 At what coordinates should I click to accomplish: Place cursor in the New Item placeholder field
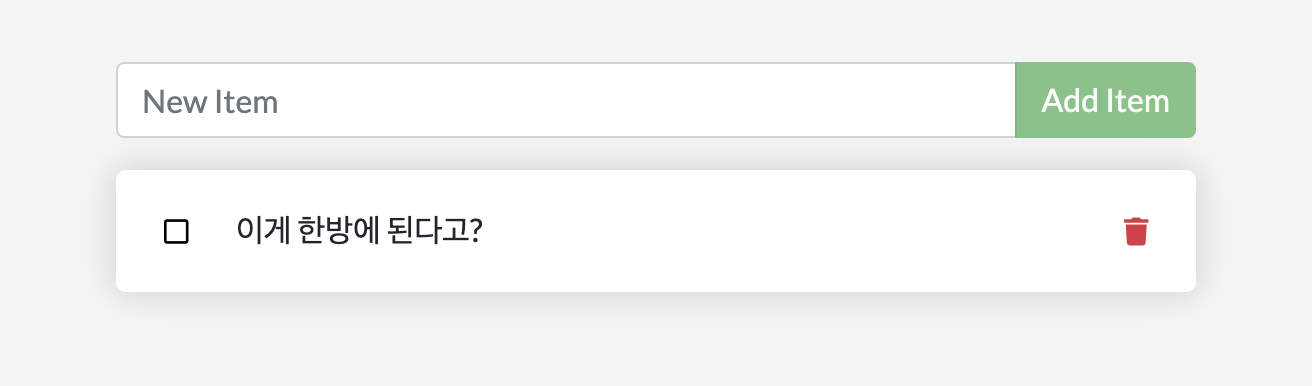pos(566,100)
